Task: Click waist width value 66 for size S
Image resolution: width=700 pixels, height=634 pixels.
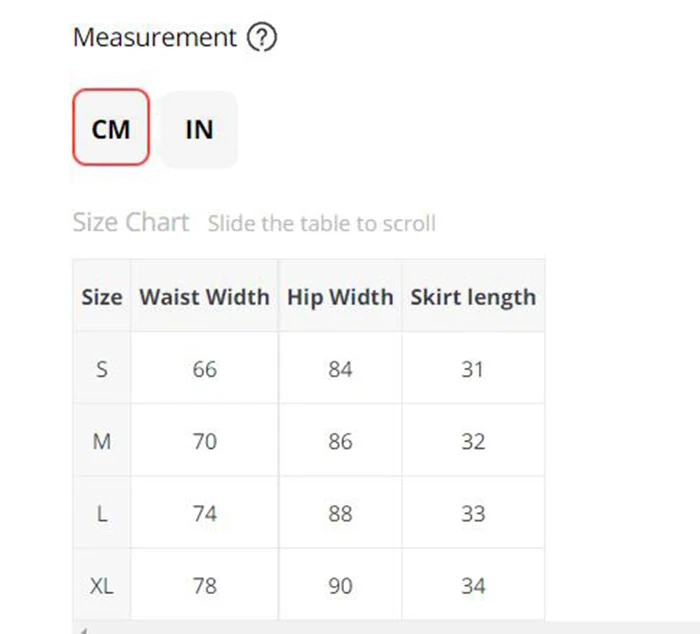Action: pos(204,369)
